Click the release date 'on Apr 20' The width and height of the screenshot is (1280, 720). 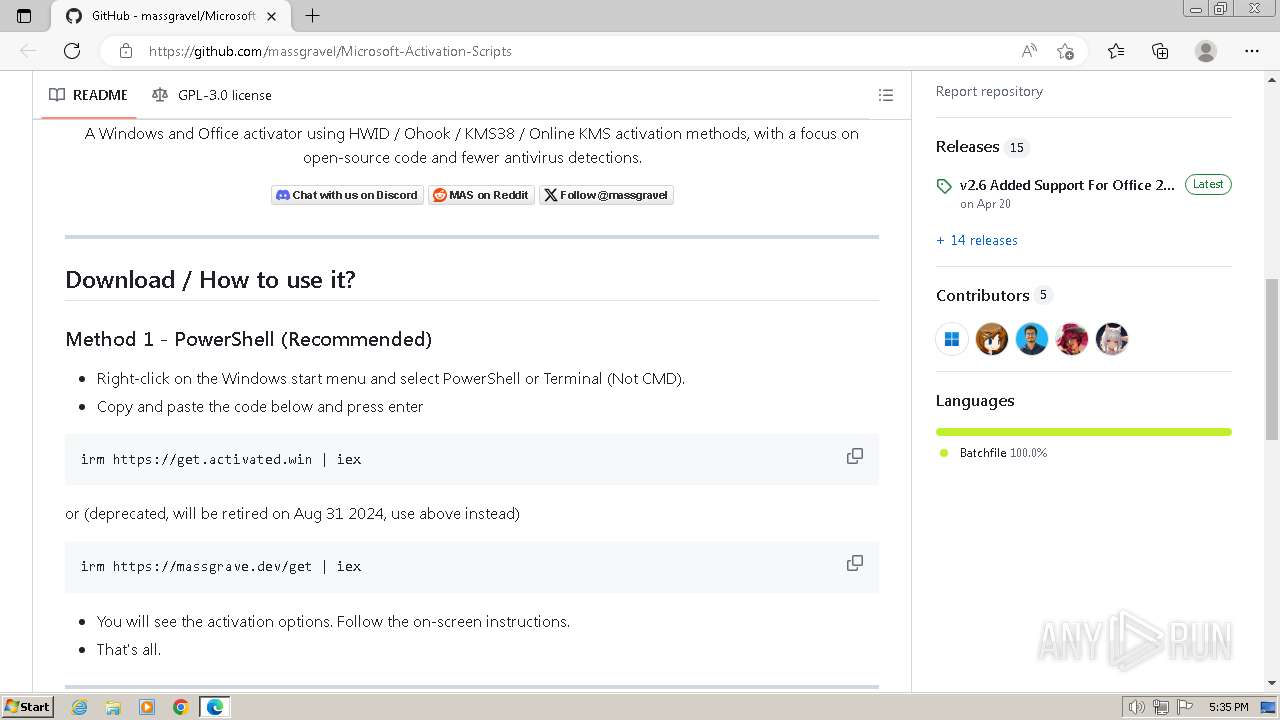coord(985,204)
